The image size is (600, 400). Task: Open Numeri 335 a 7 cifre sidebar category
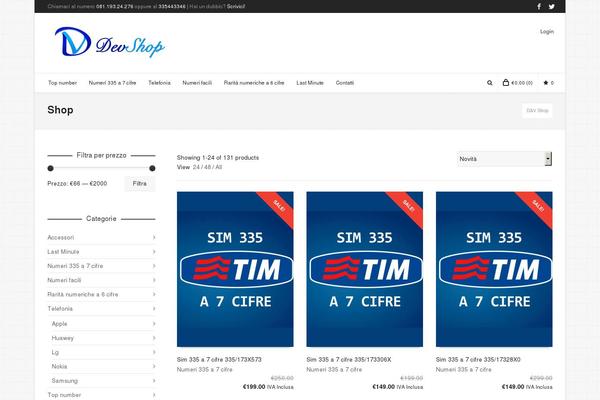75,266
